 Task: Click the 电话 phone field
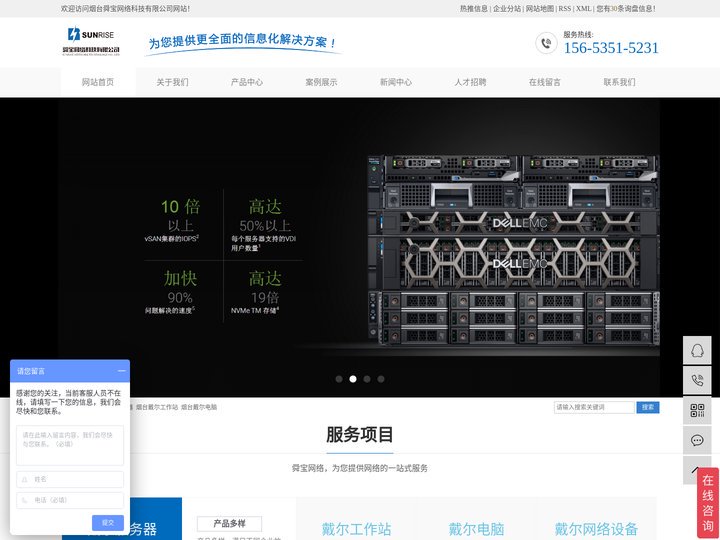tap(70, 500)
